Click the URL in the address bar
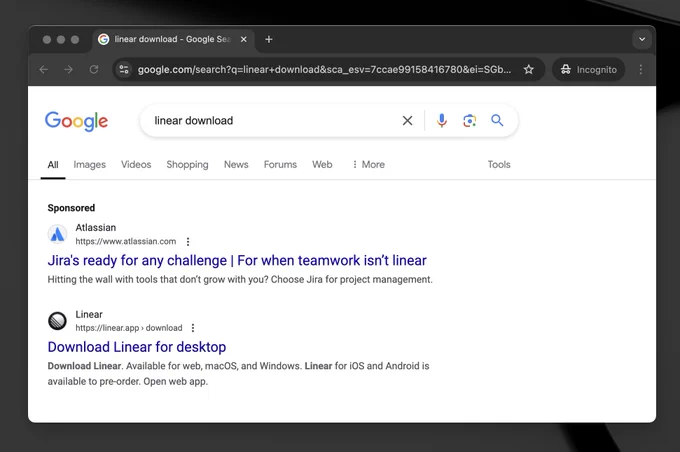 (x=324, y=69)
